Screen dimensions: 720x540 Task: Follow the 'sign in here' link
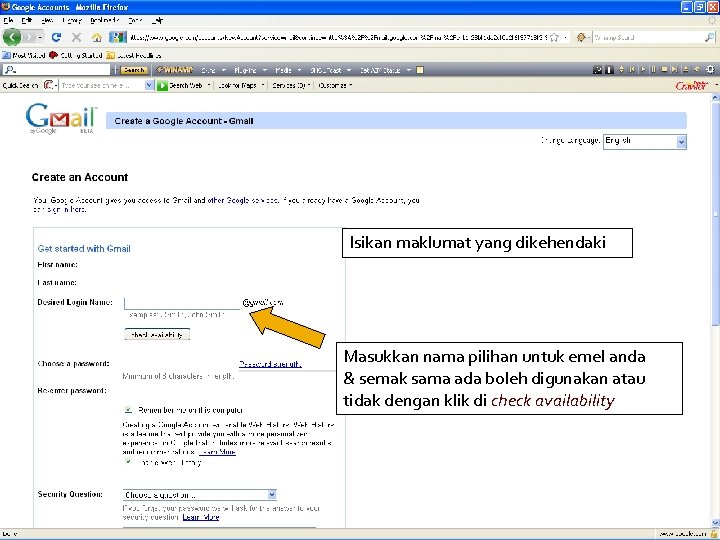coord(66,209)
